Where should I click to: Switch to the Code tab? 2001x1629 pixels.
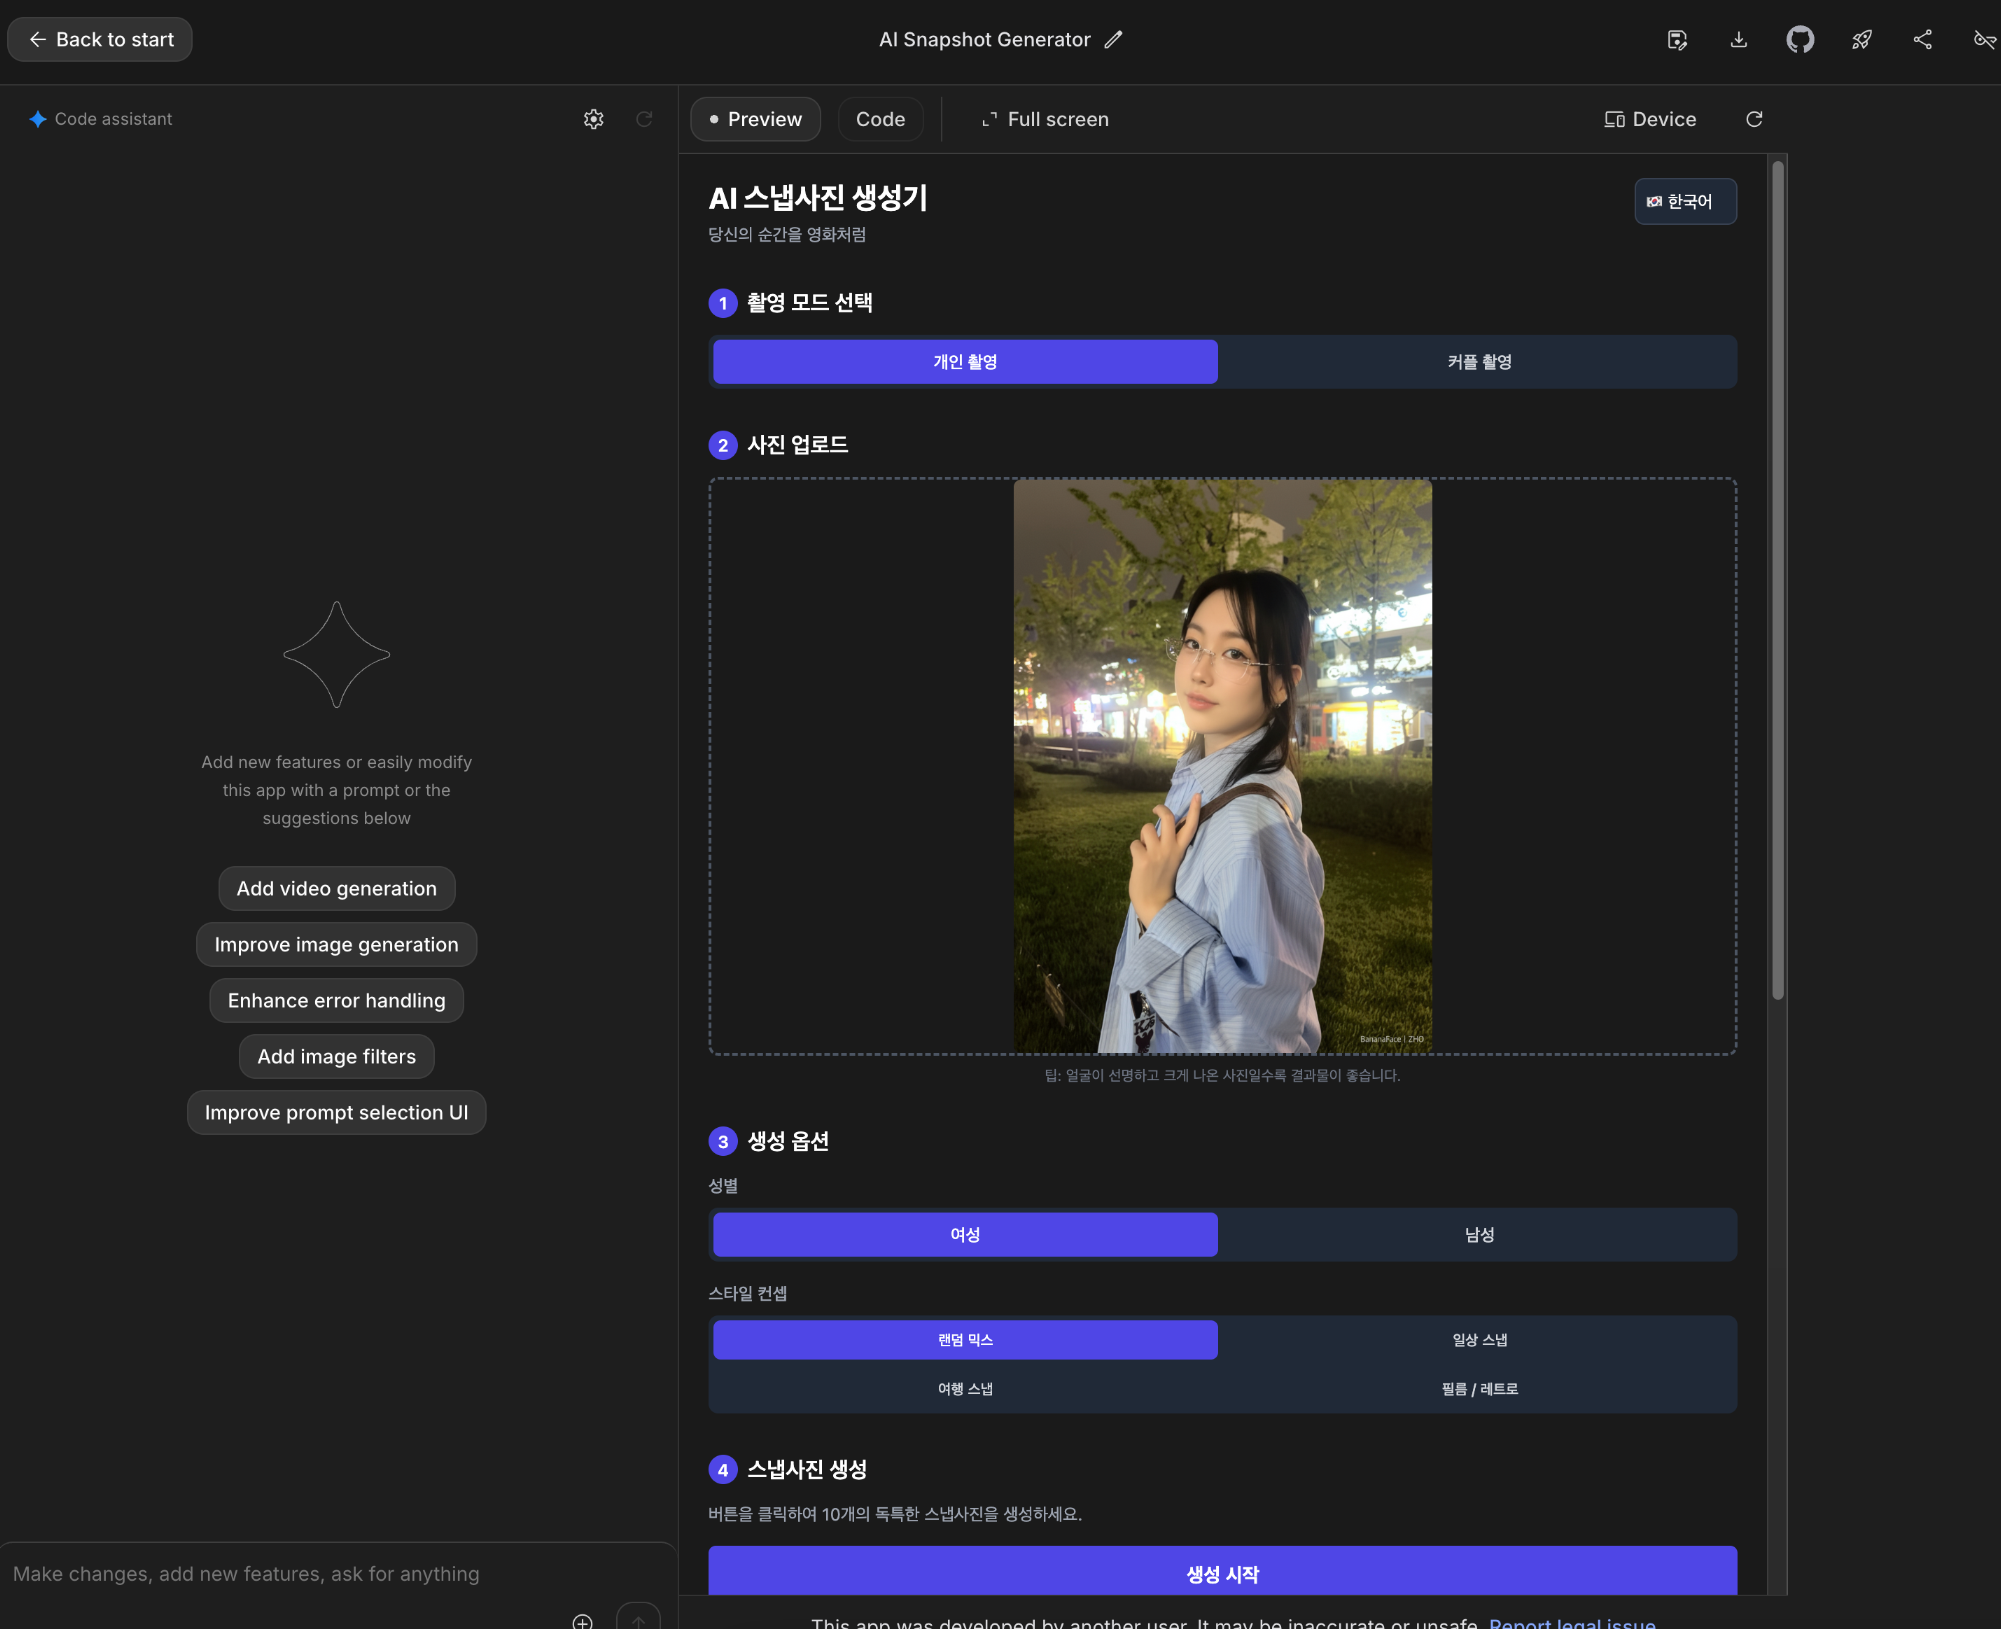pos(880,119)
